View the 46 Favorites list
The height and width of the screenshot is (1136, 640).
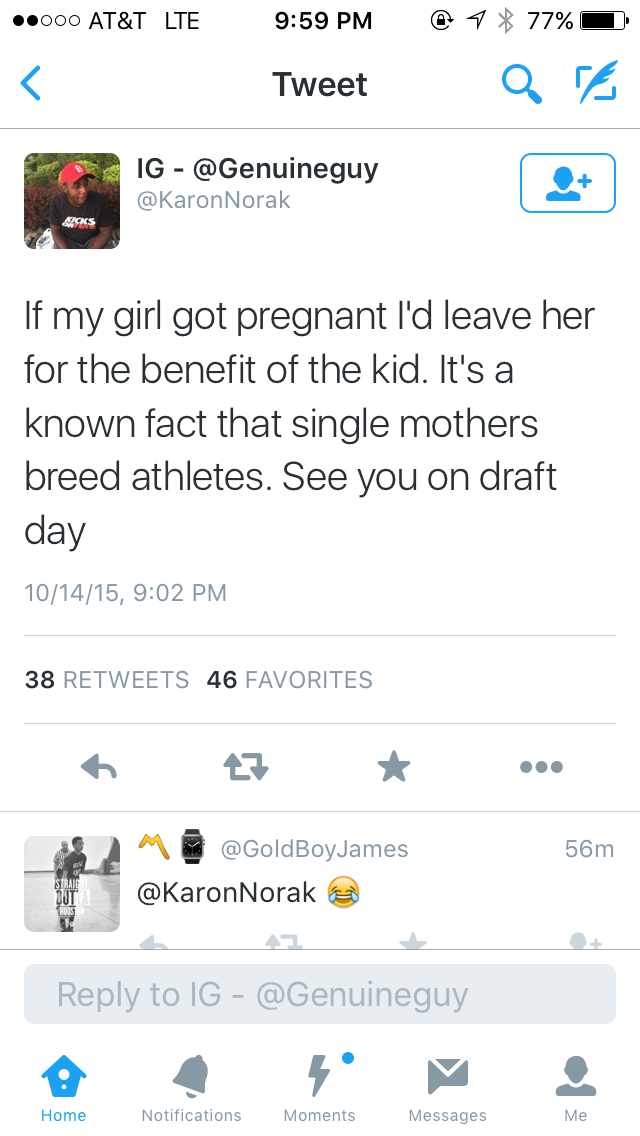(x=289, y=680)
